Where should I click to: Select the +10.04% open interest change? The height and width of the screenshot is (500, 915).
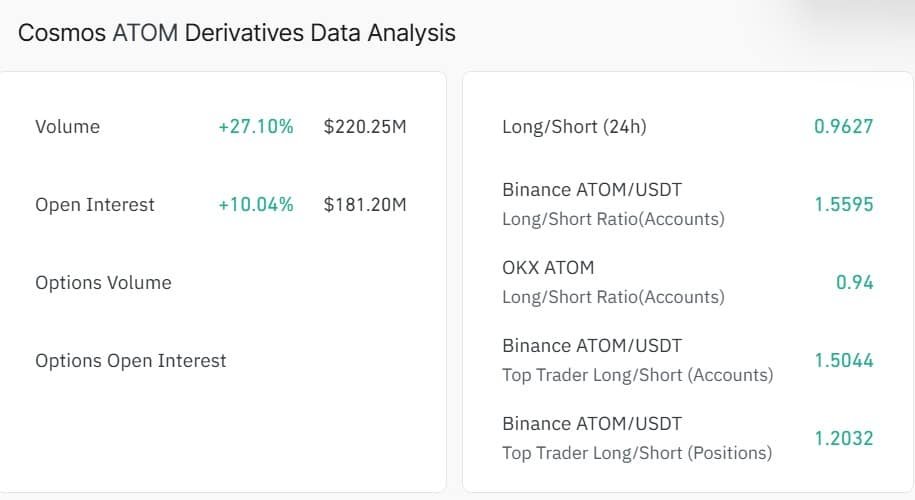(x=256, y=205)
